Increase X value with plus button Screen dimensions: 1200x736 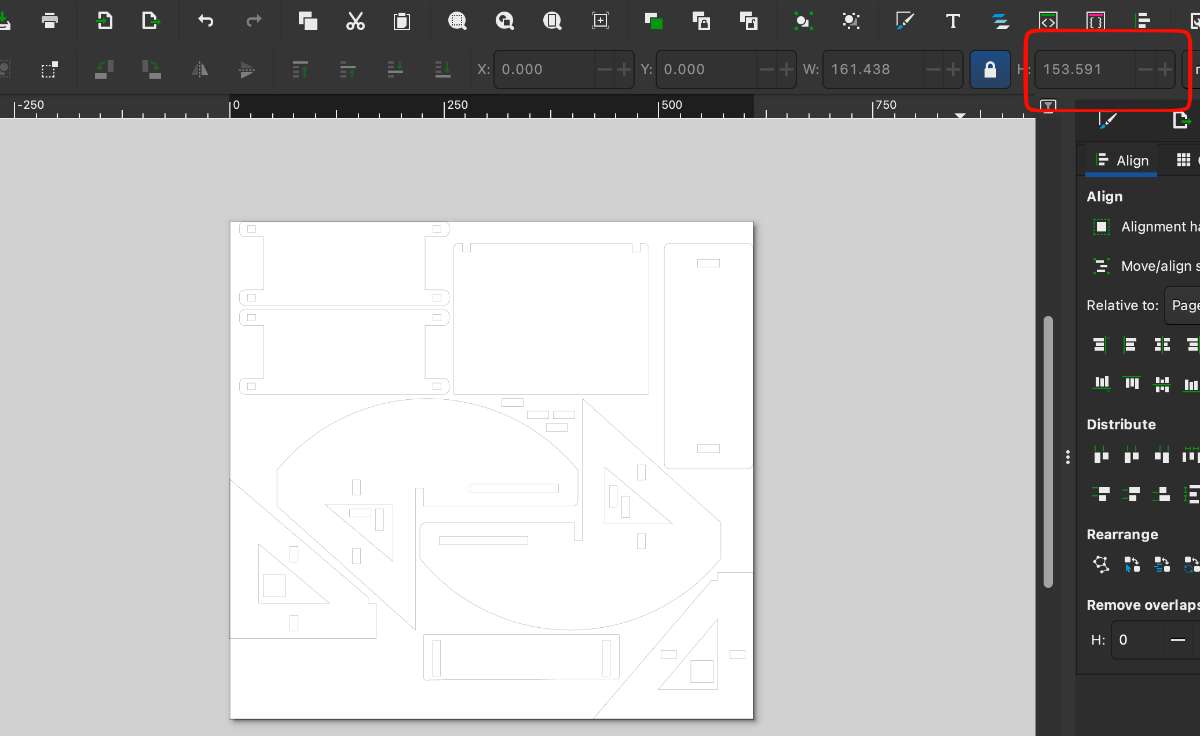pyautogui.click(x=624, y=69)
